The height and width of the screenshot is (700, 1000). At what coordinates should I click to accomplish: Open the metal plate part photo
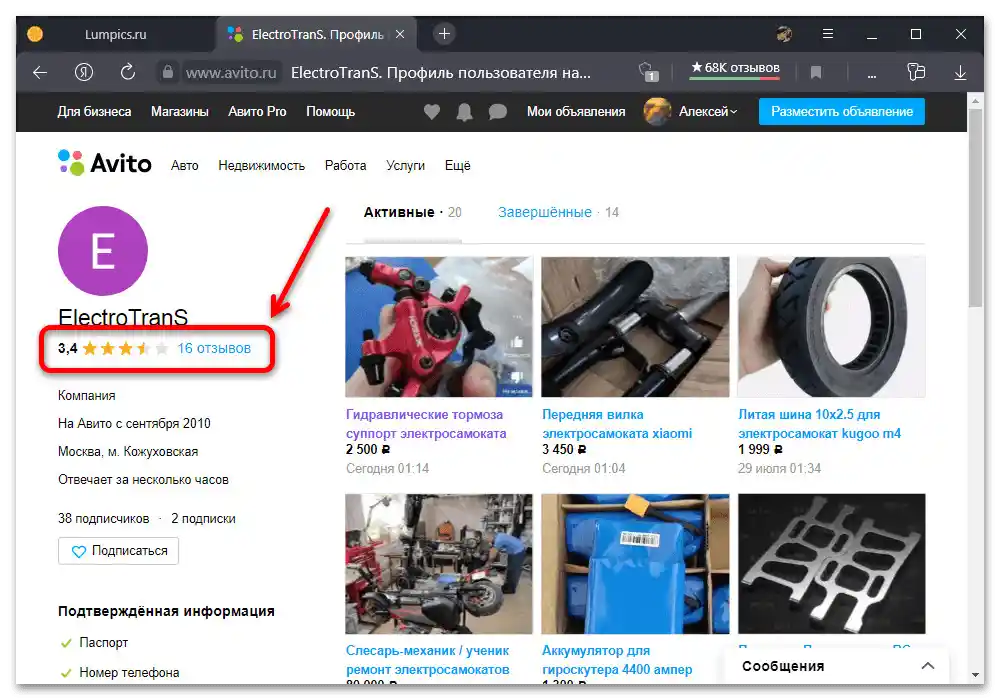832,564
